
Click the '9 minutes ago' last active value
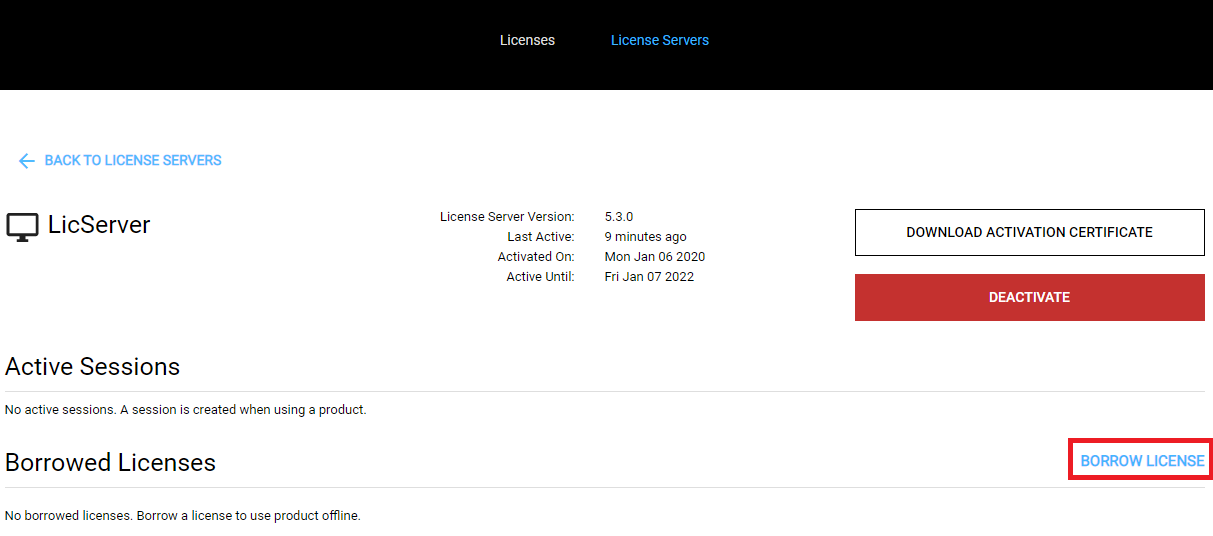(645, 237)
